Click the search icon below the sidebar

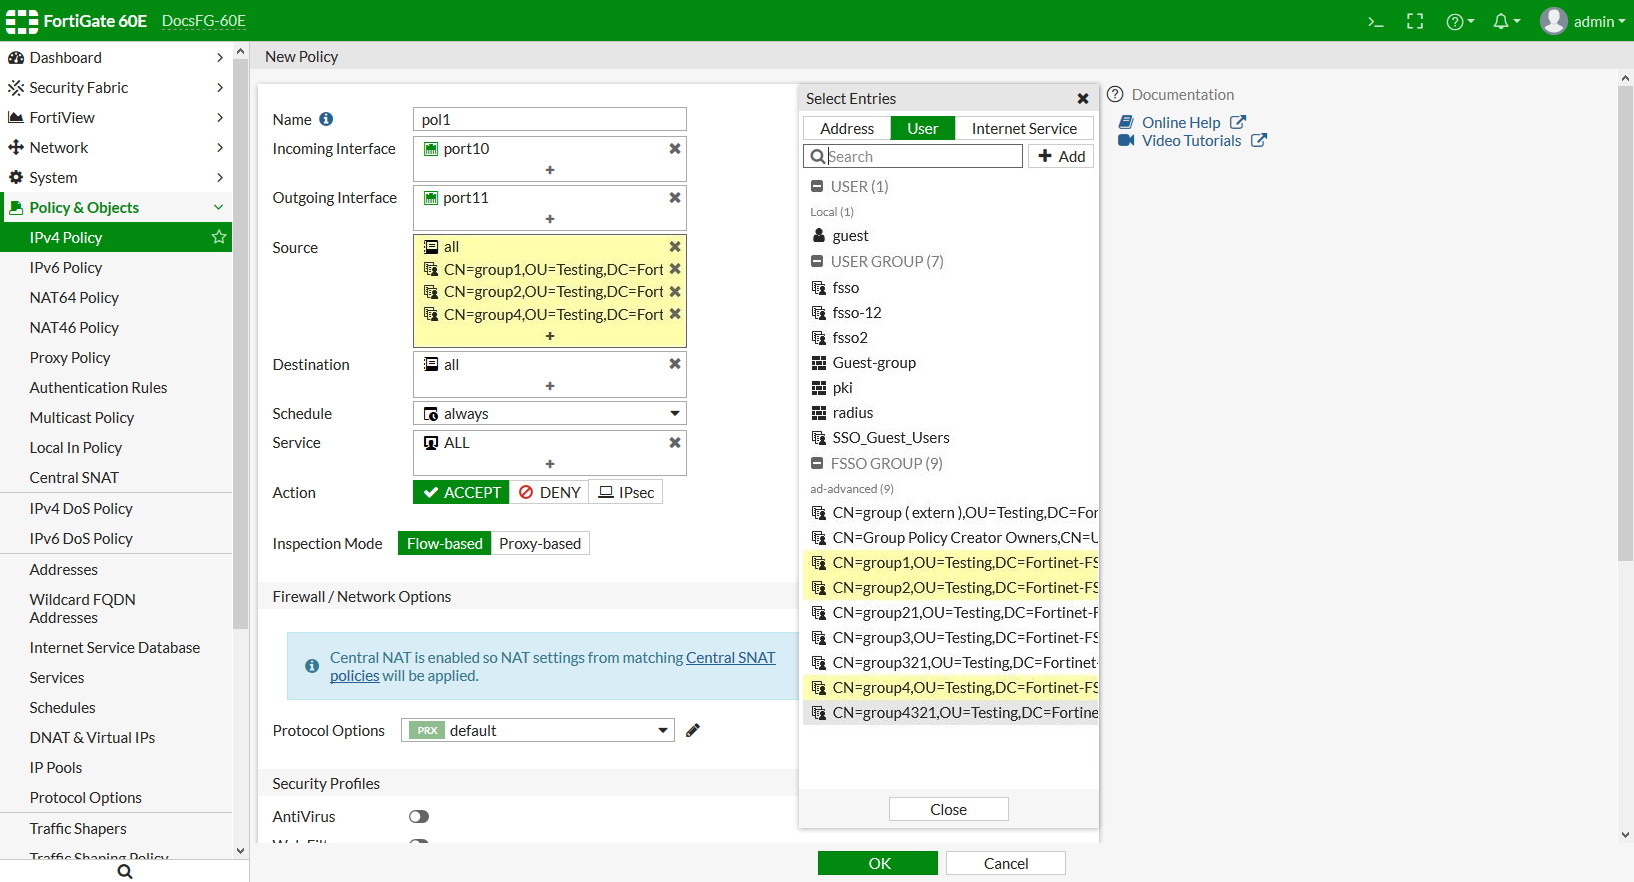[x=124, y=871]
